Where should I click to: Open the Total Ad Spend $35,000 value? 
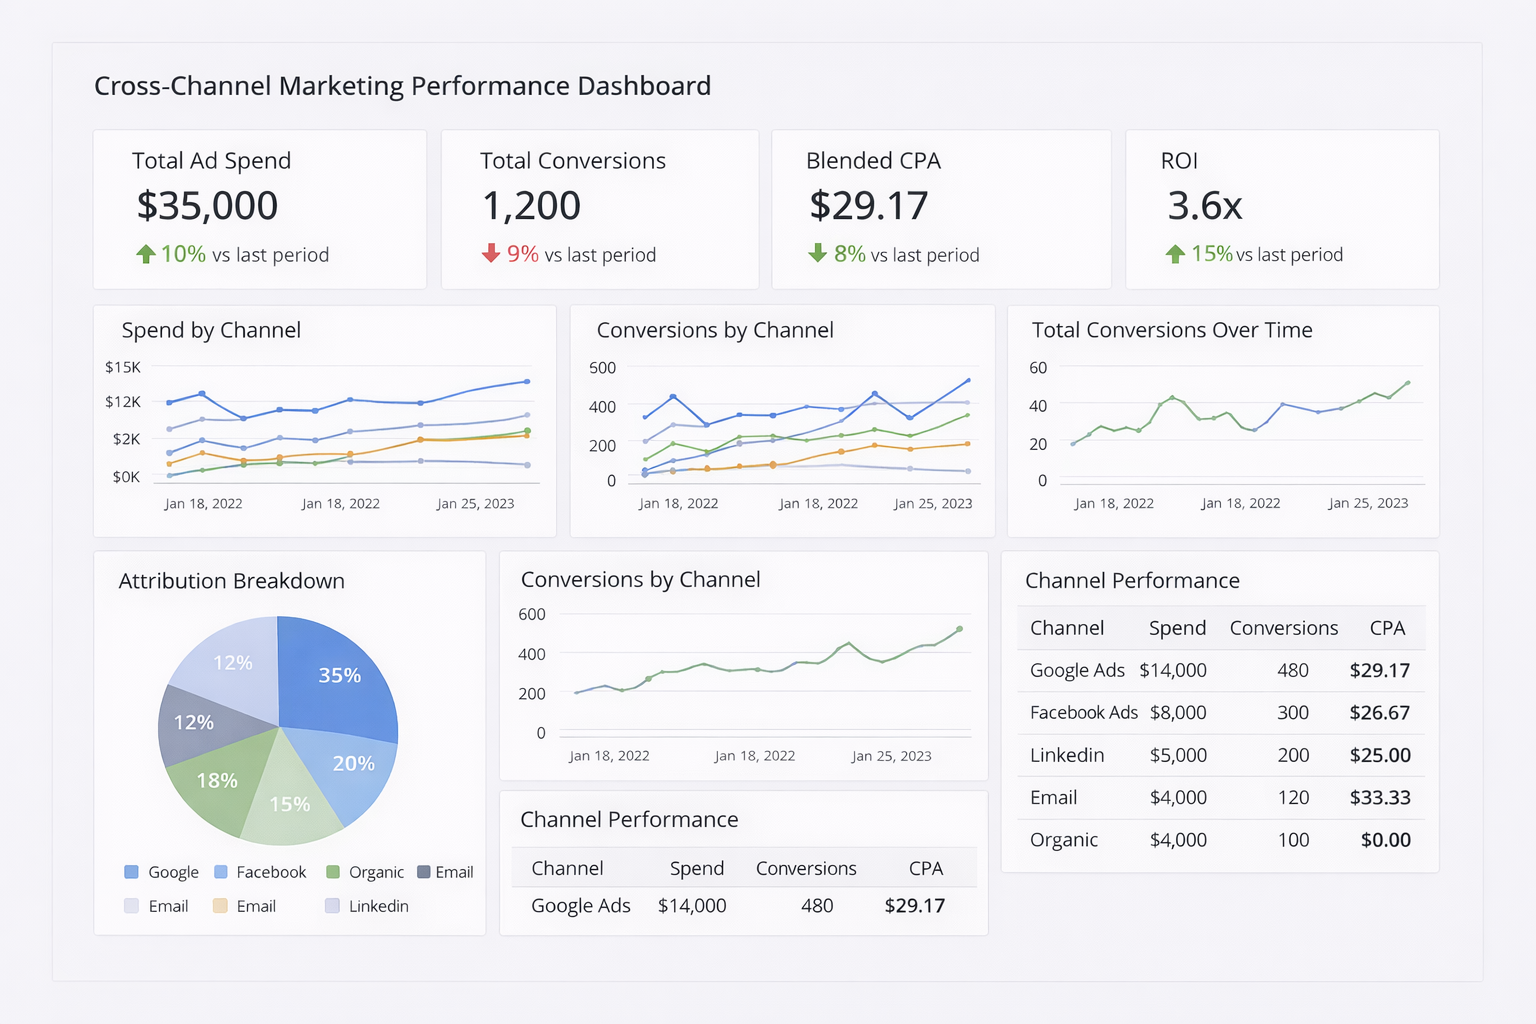click(207, 206)
